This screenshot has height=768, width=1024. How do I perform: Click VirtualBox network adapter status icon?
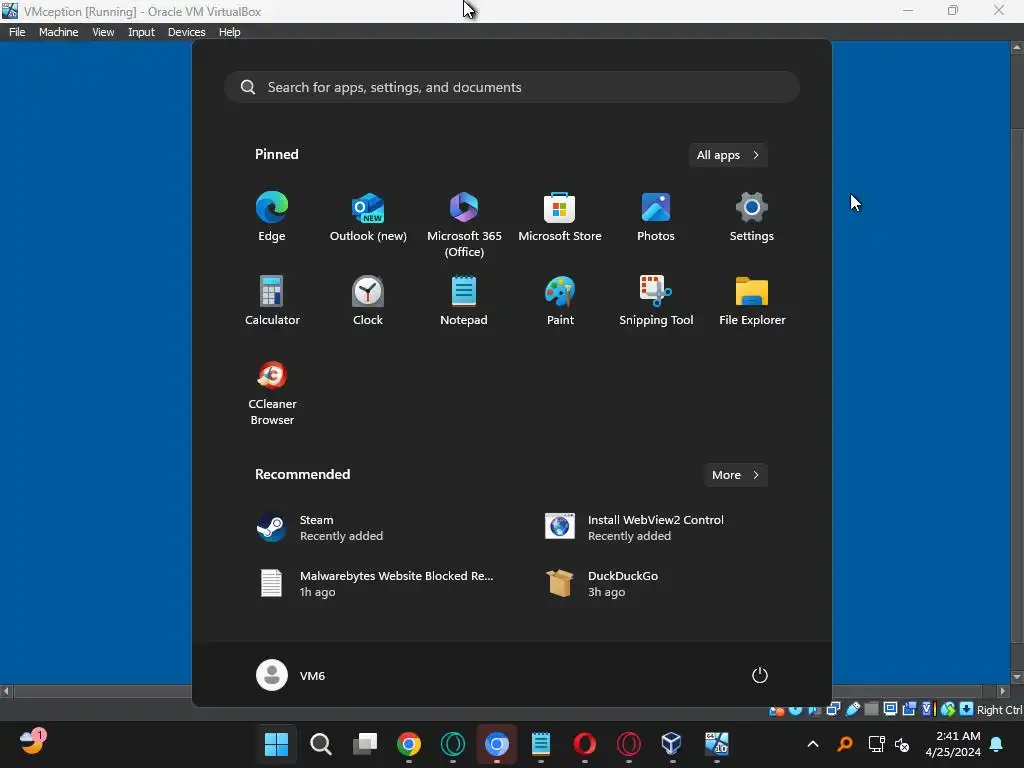(833, 709)
